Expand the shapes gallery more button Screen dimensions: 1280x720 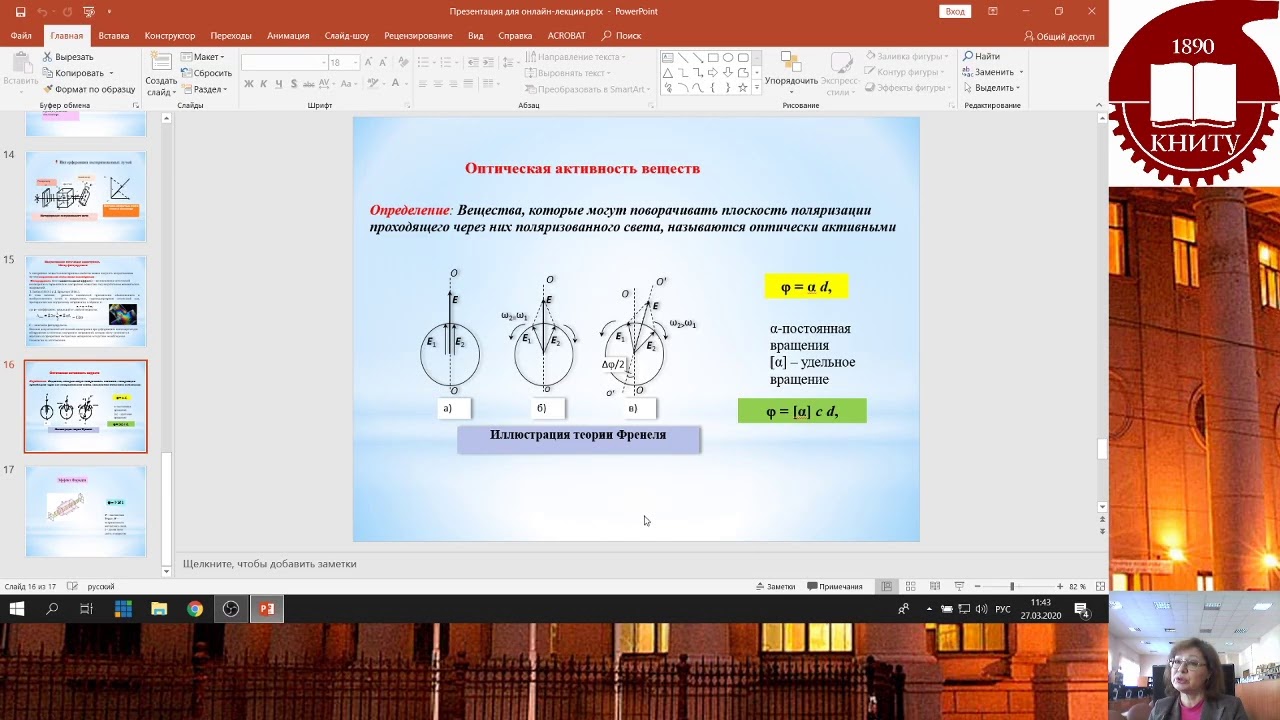click(x=755, y=89)
